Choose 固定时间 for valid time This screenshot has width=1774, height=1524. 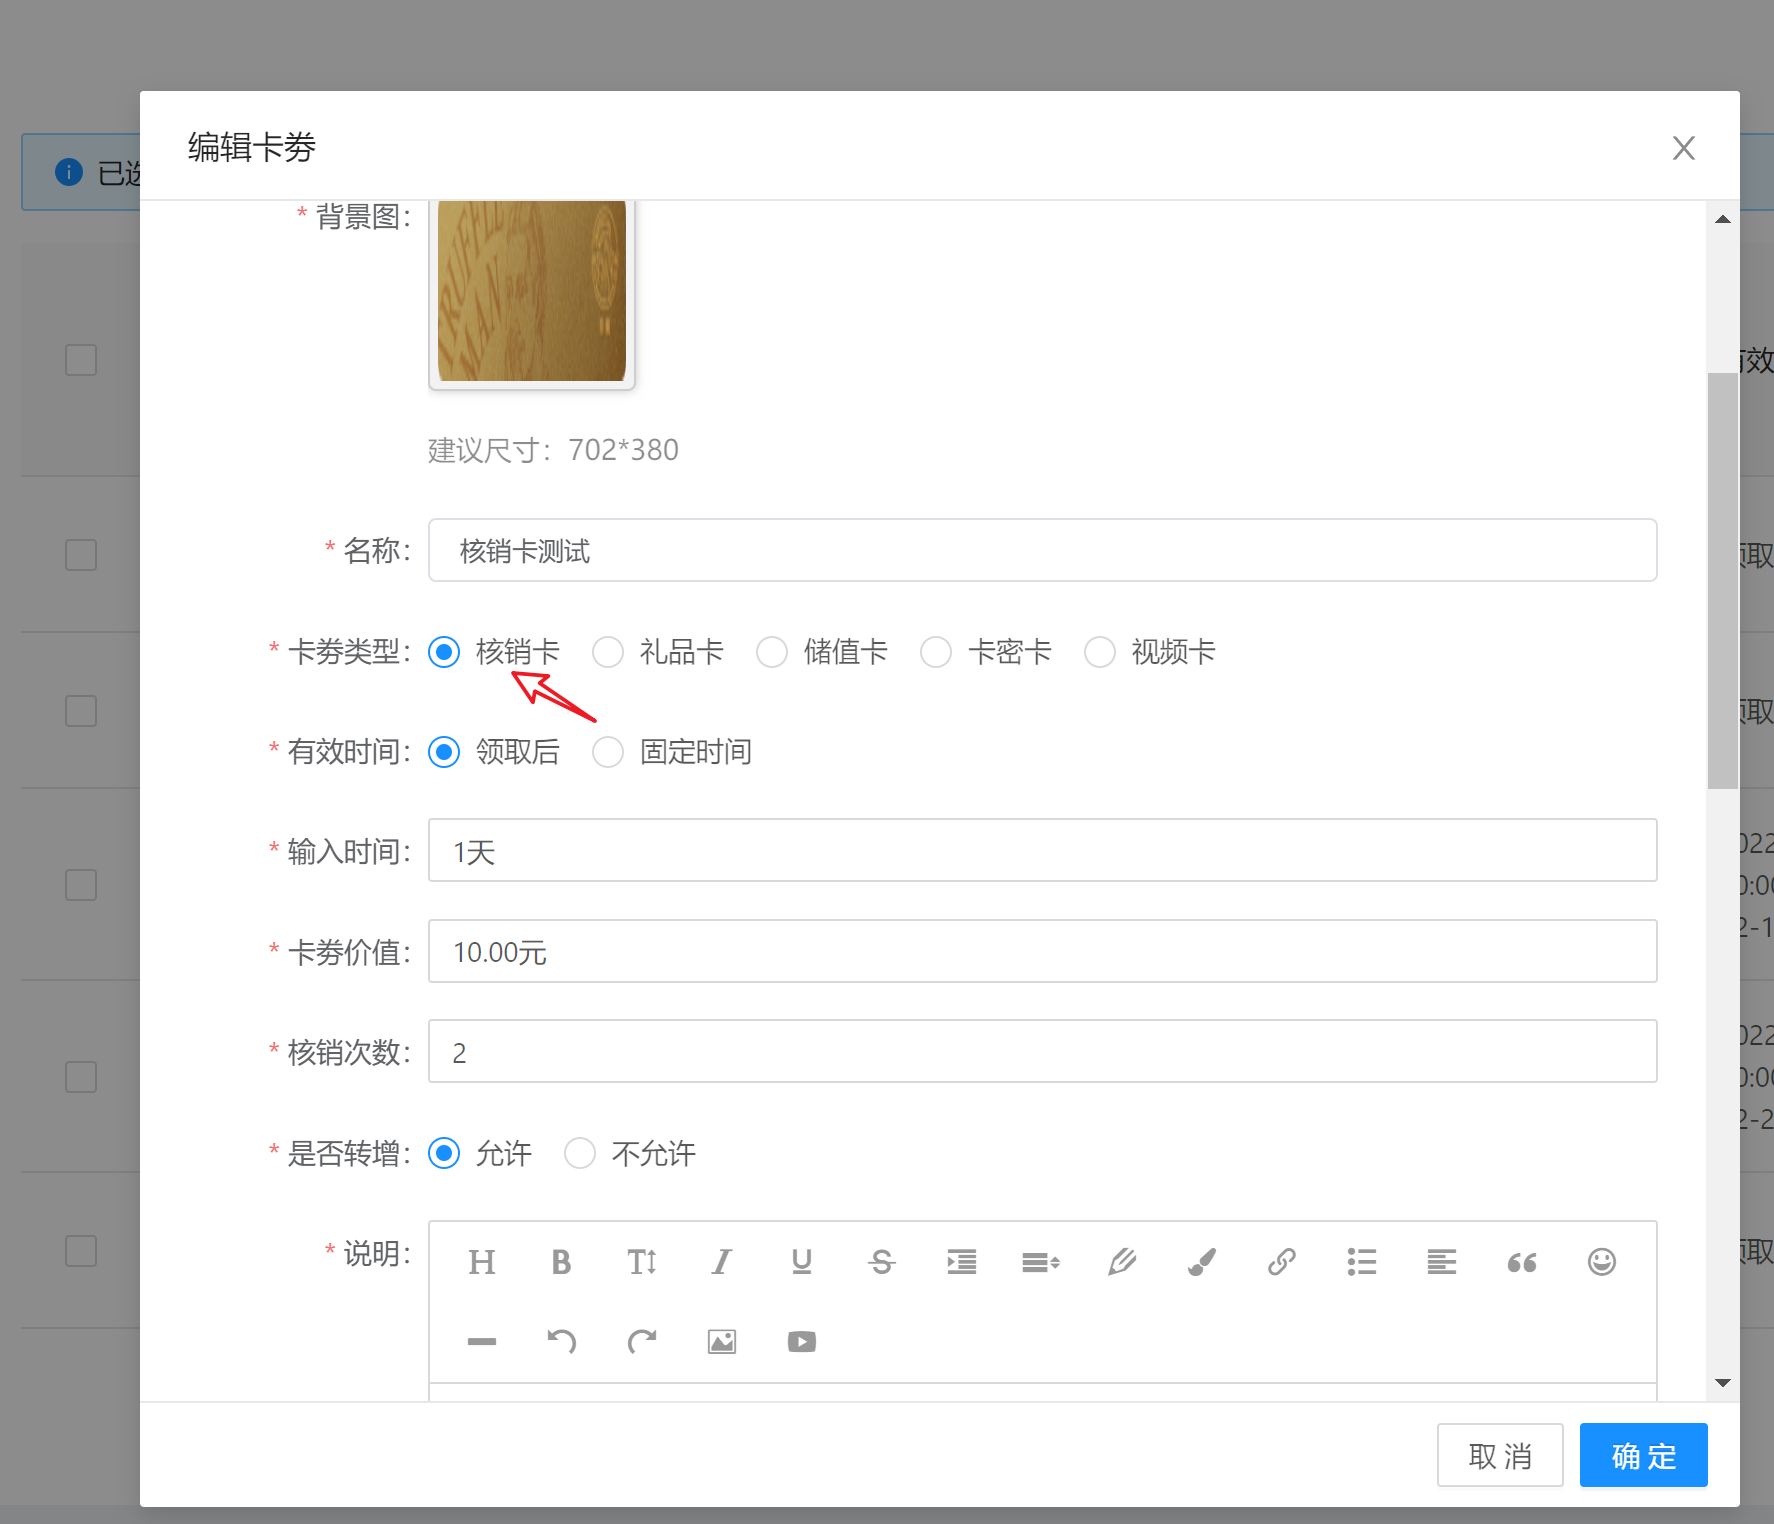608,752
